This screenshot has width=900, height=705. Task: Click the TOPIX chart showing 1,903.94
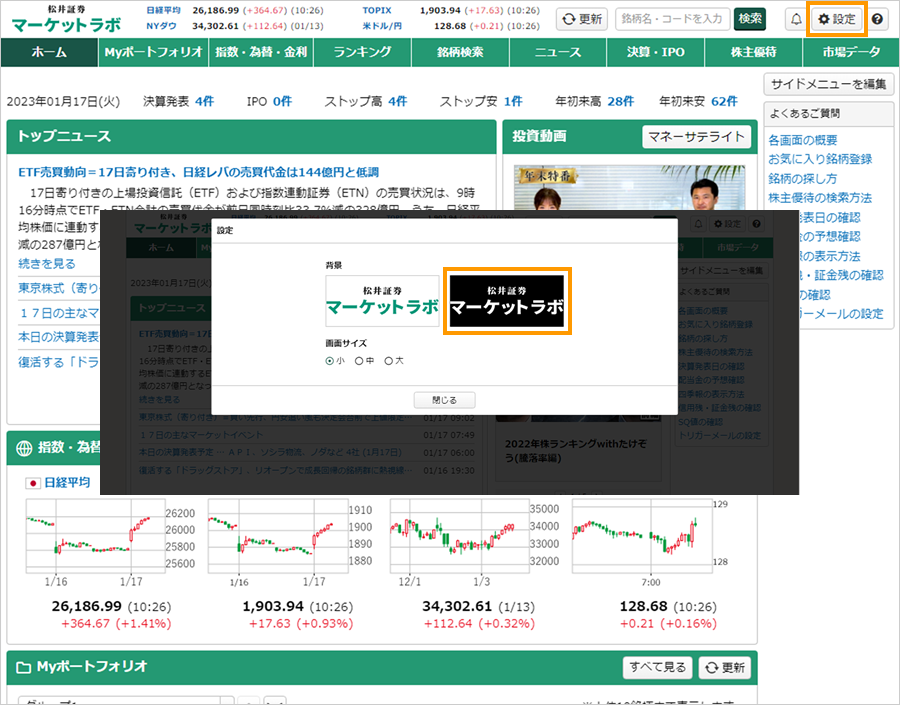tap(278, 536)
